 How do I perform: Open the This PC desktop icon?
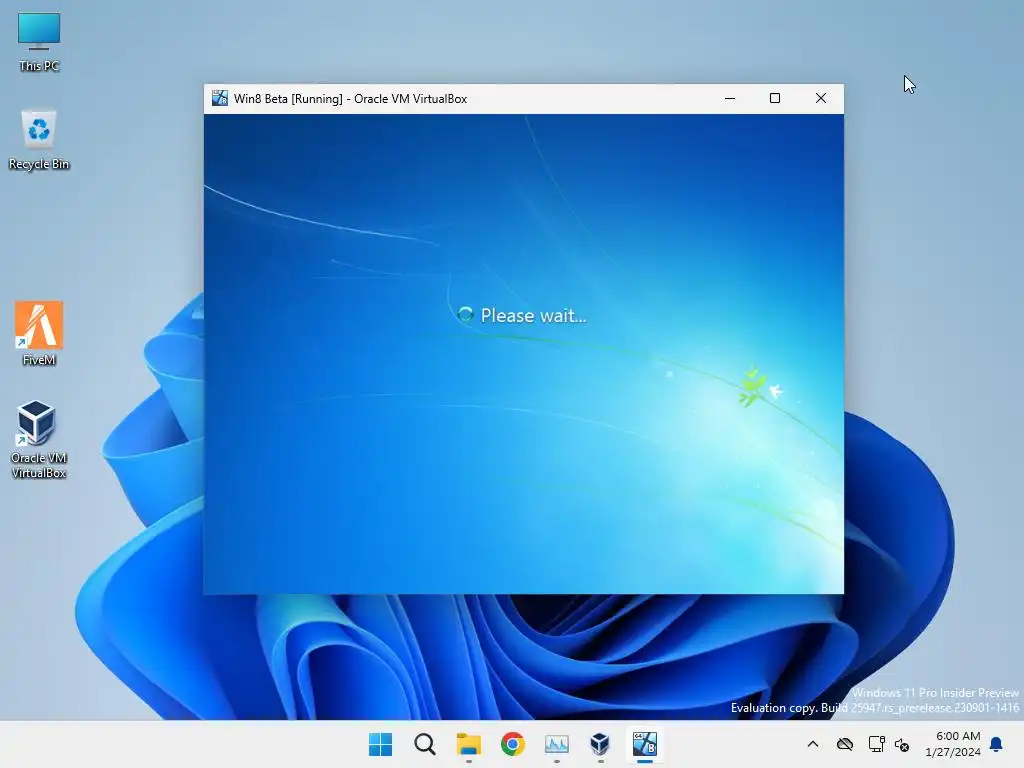pos(39,42)
